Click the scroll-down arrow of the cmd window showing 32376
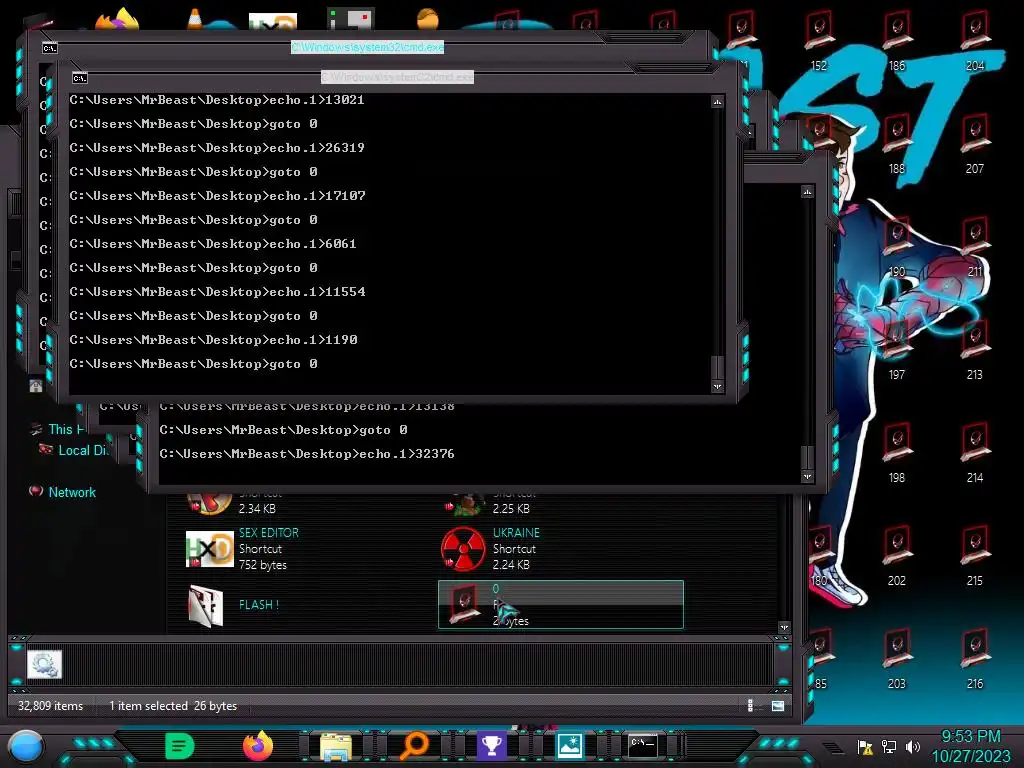The height and width of the screenshot is (768, 1024). point(808,476)
